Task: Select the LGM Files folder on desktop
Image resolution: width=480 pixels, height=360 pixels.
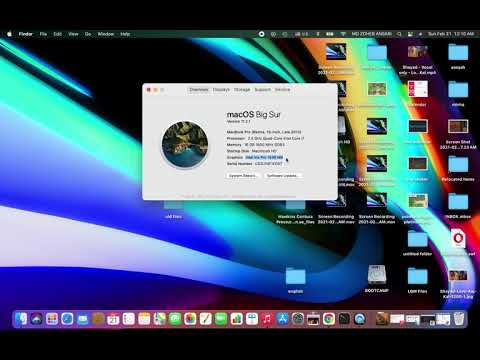Action: [x=417, y=280]
